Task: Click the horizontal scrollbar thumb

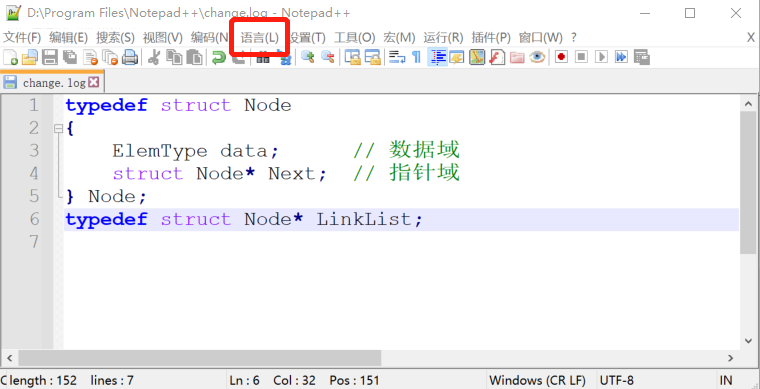Action: coord(200,358)
